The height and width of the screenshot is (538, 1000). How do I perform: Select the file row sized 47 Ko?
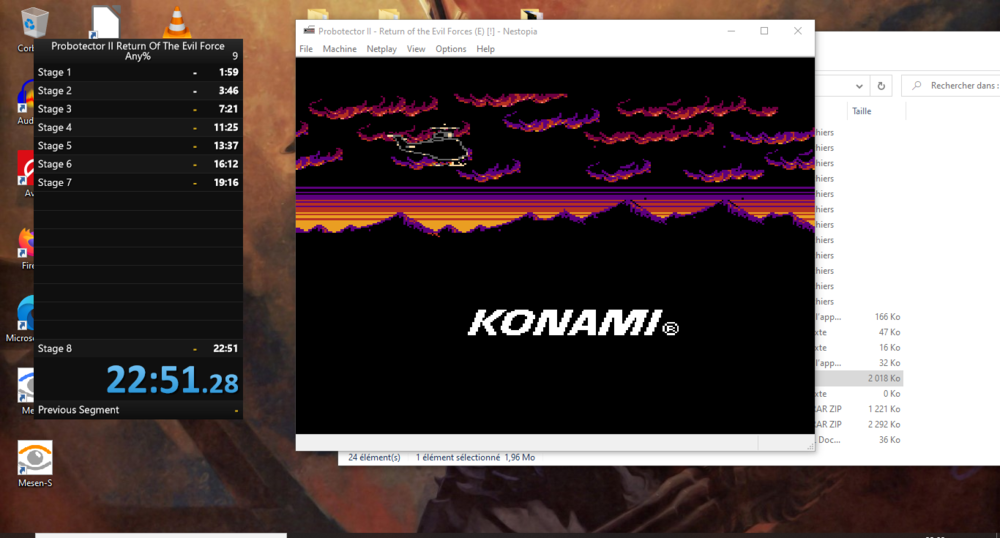click(859, 332)
